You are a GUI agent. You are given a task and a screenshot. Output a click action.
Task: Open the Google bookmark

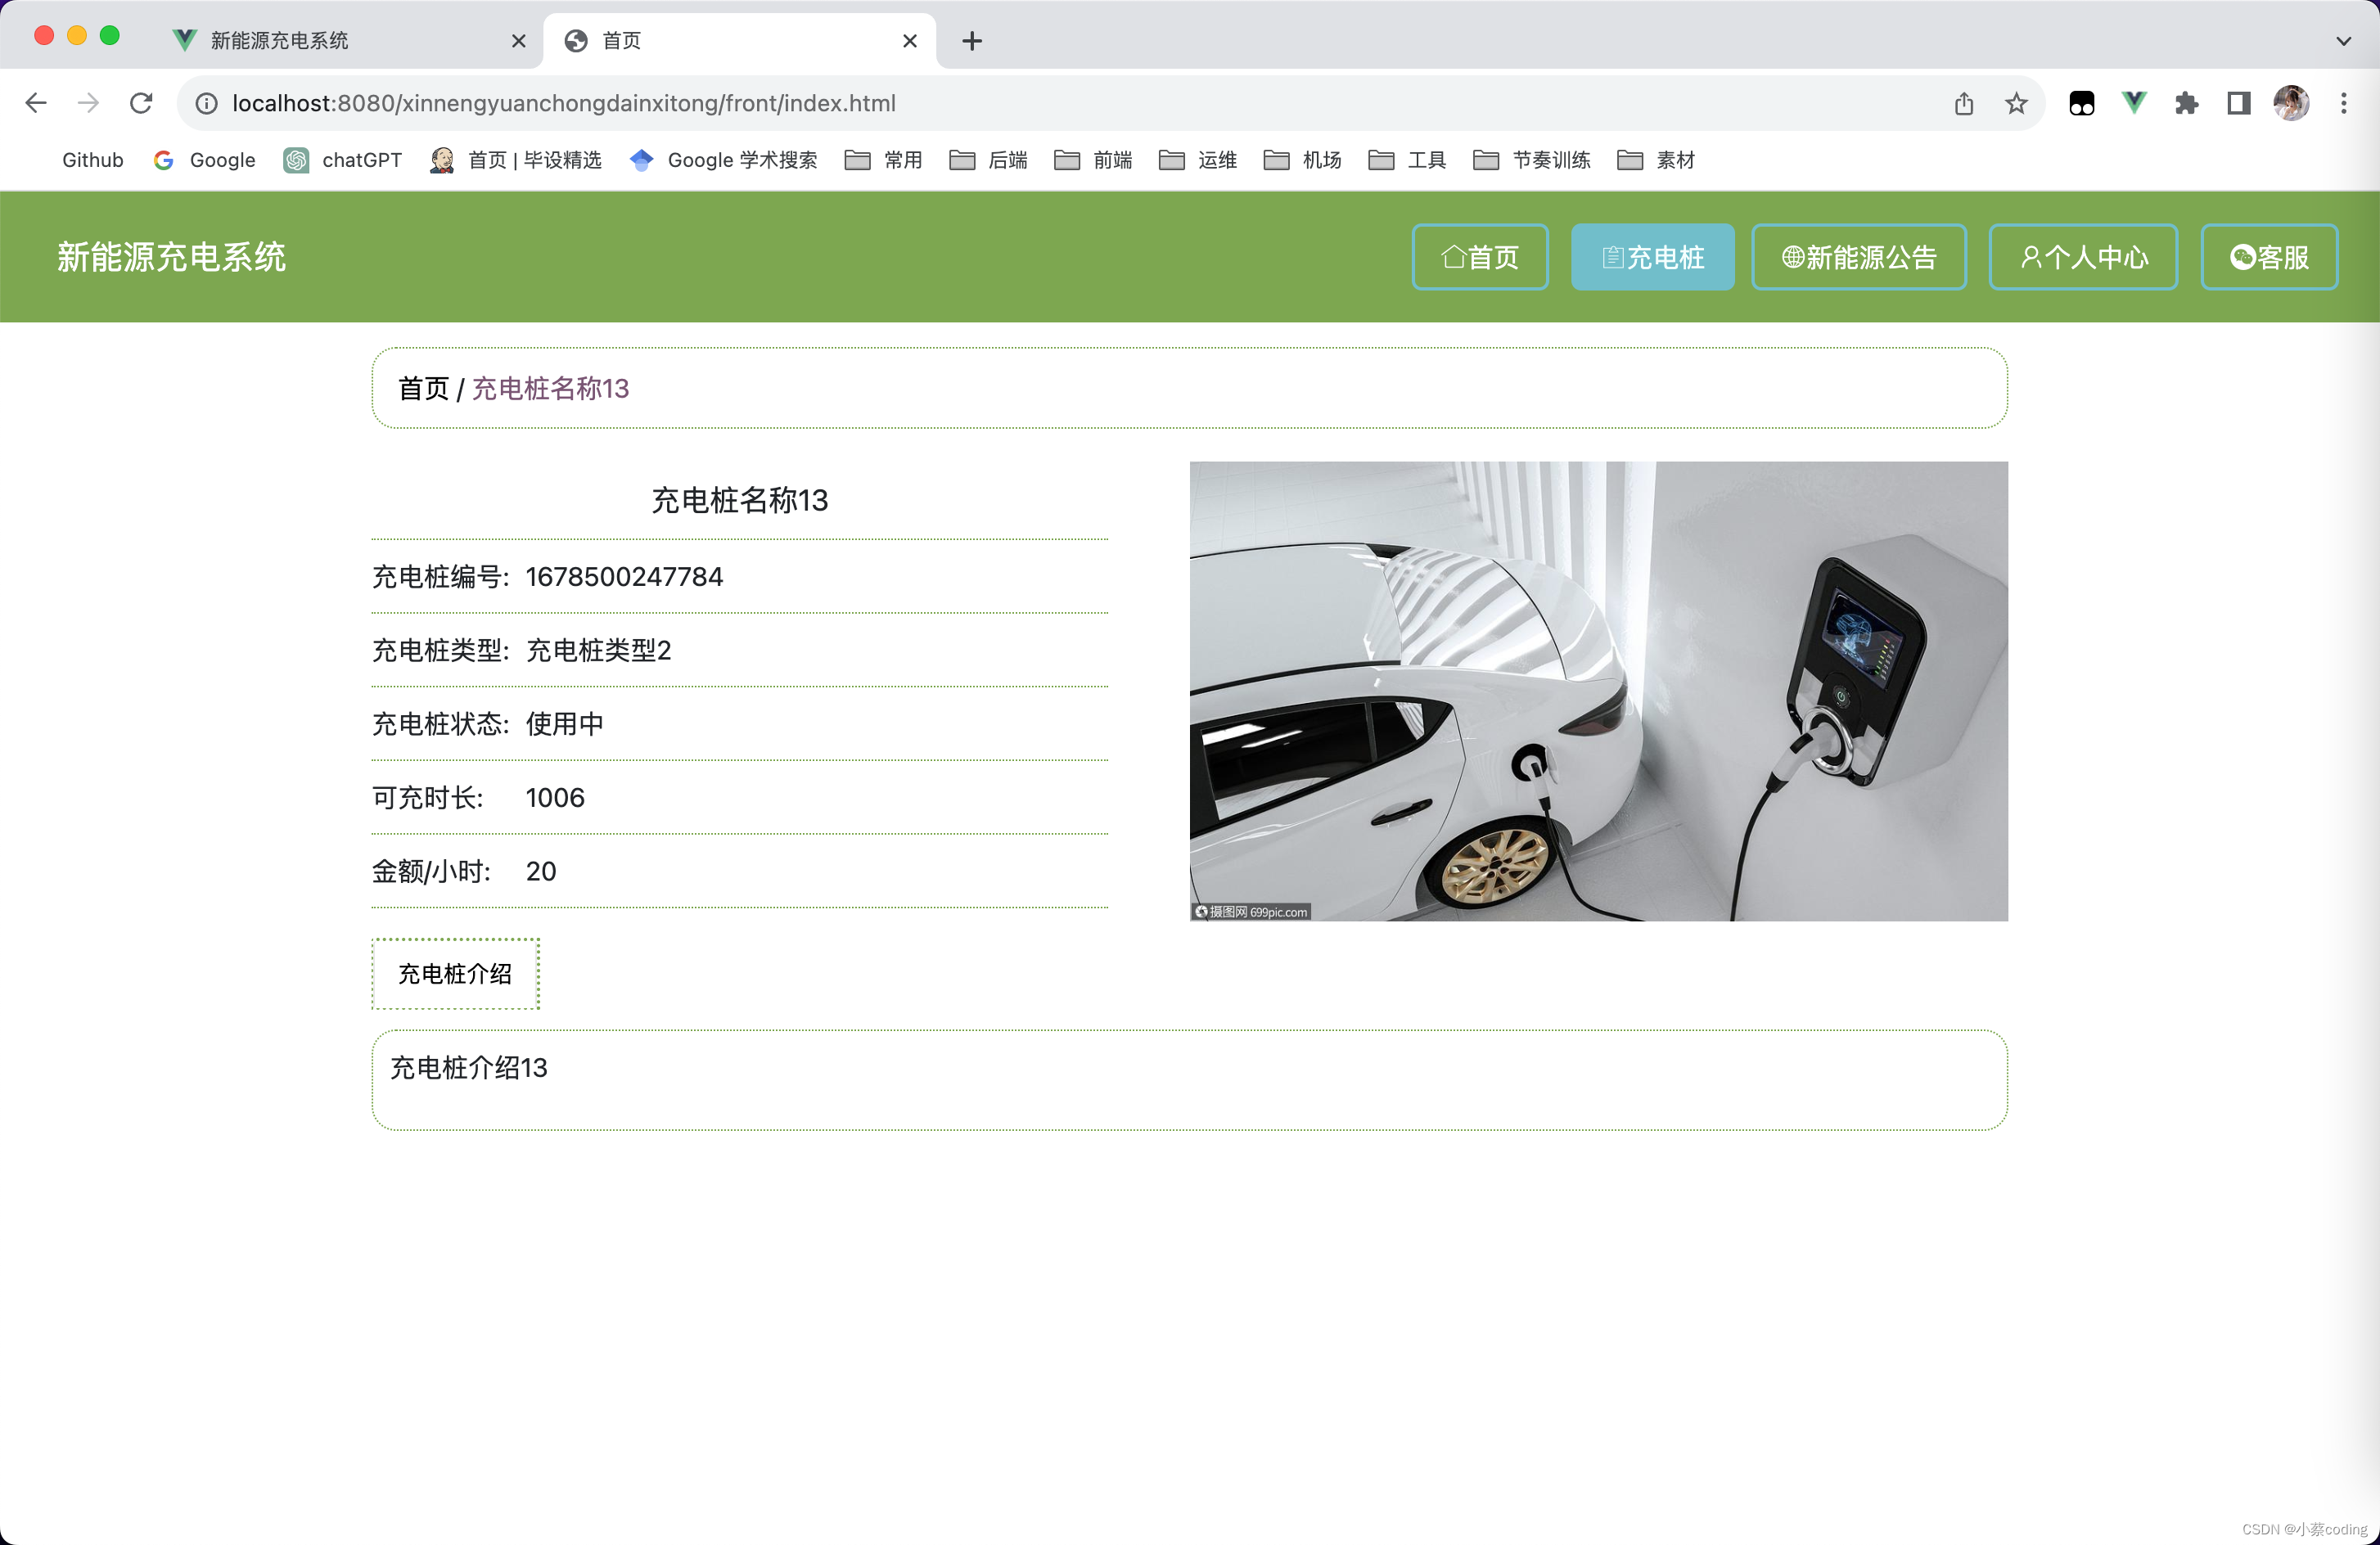pyautogui.click(x=205, y=160)
